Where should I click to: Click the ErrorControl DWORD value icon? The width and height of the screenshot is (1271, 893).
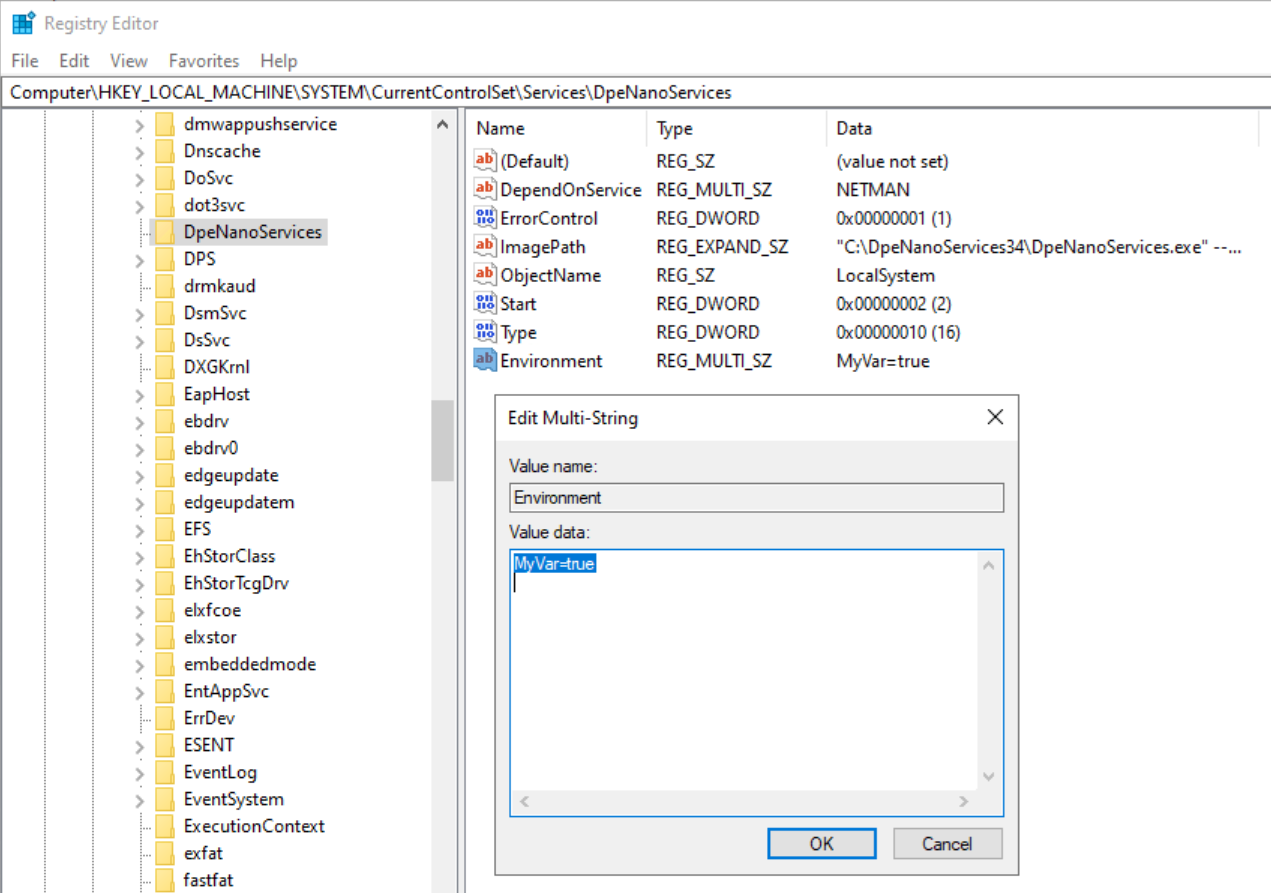[485, 218]
